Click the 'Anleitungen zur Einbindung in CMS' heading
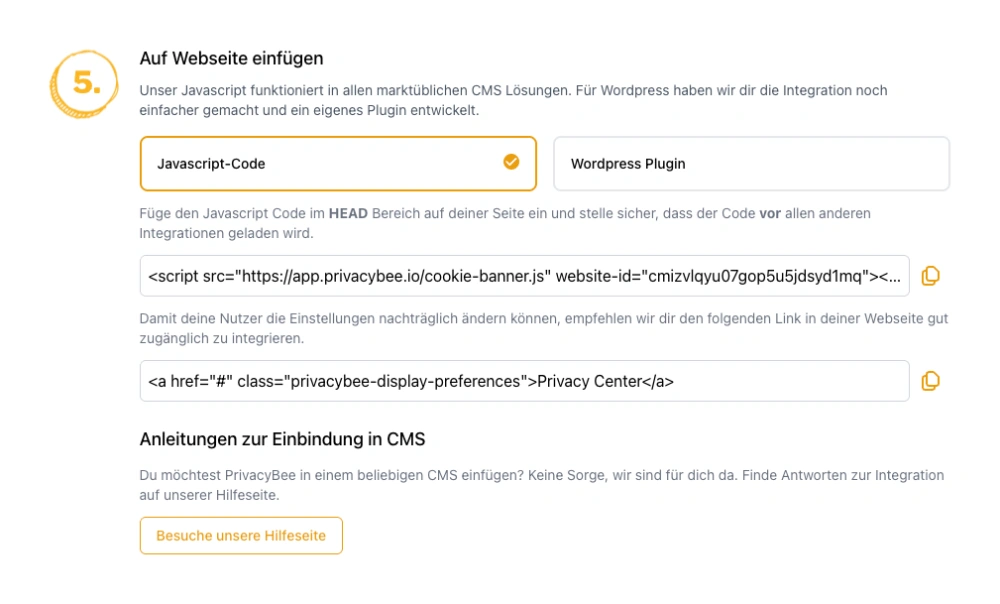 (x=282, y=439)
